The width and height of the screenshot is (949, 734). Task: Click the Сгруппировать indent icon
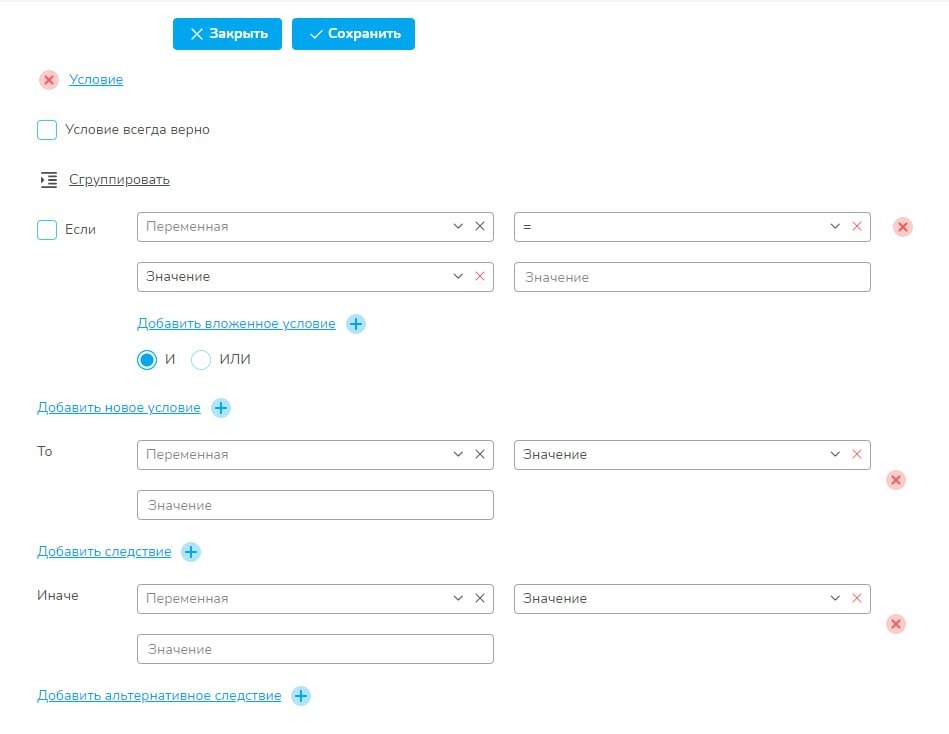point(48,180)
